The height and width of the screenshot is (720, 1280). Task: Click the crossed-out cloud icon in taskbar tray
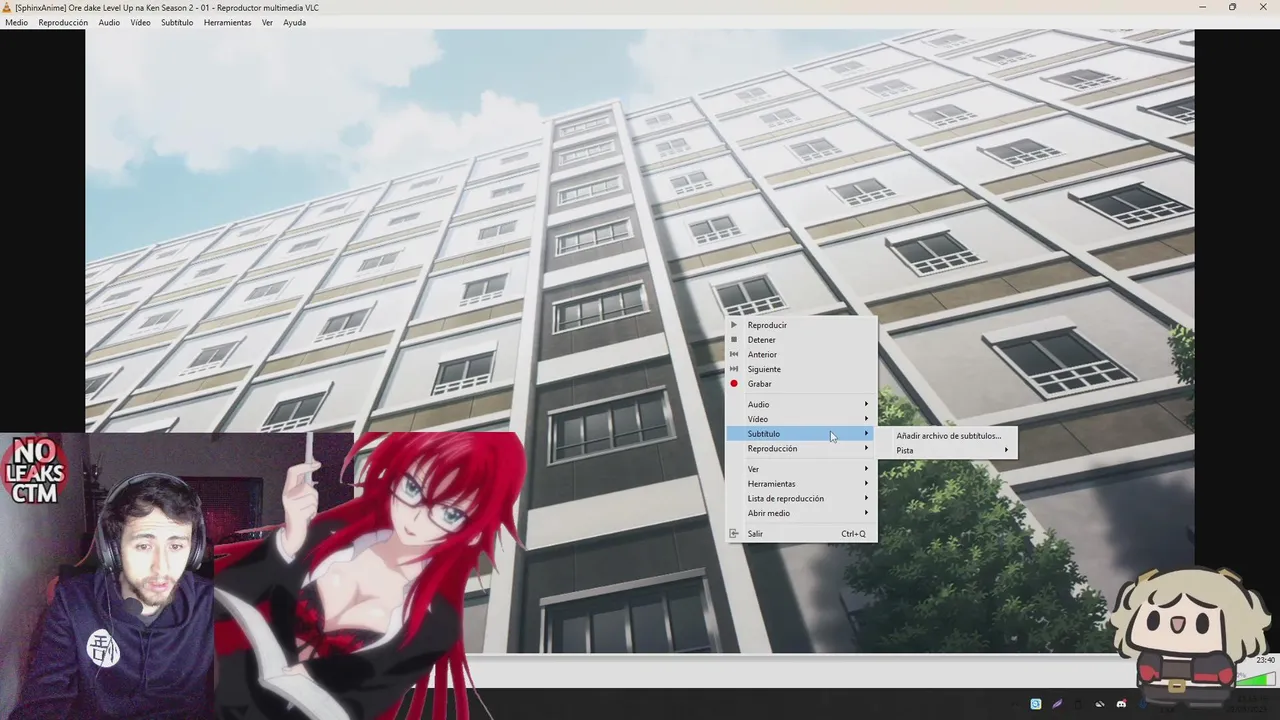1100,704
